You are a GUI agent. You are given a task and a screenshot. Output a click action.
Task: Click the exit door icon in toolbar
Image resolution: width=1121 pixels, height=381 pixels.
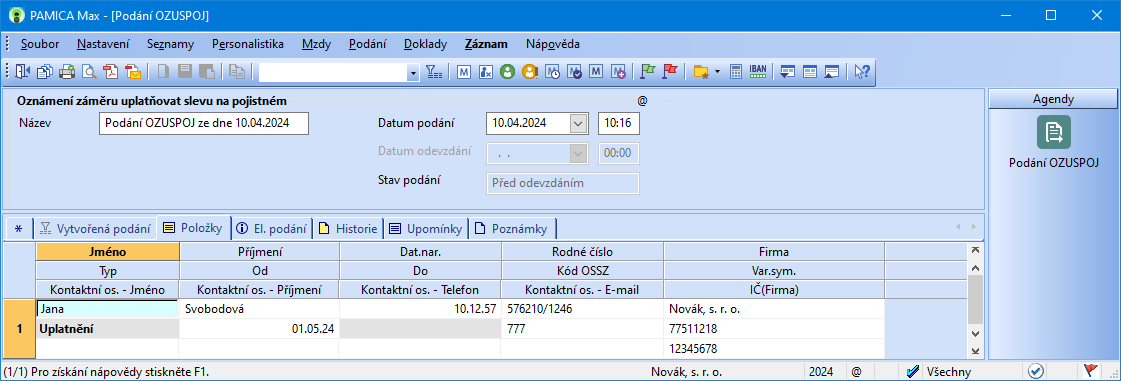[x=24, y=71]
